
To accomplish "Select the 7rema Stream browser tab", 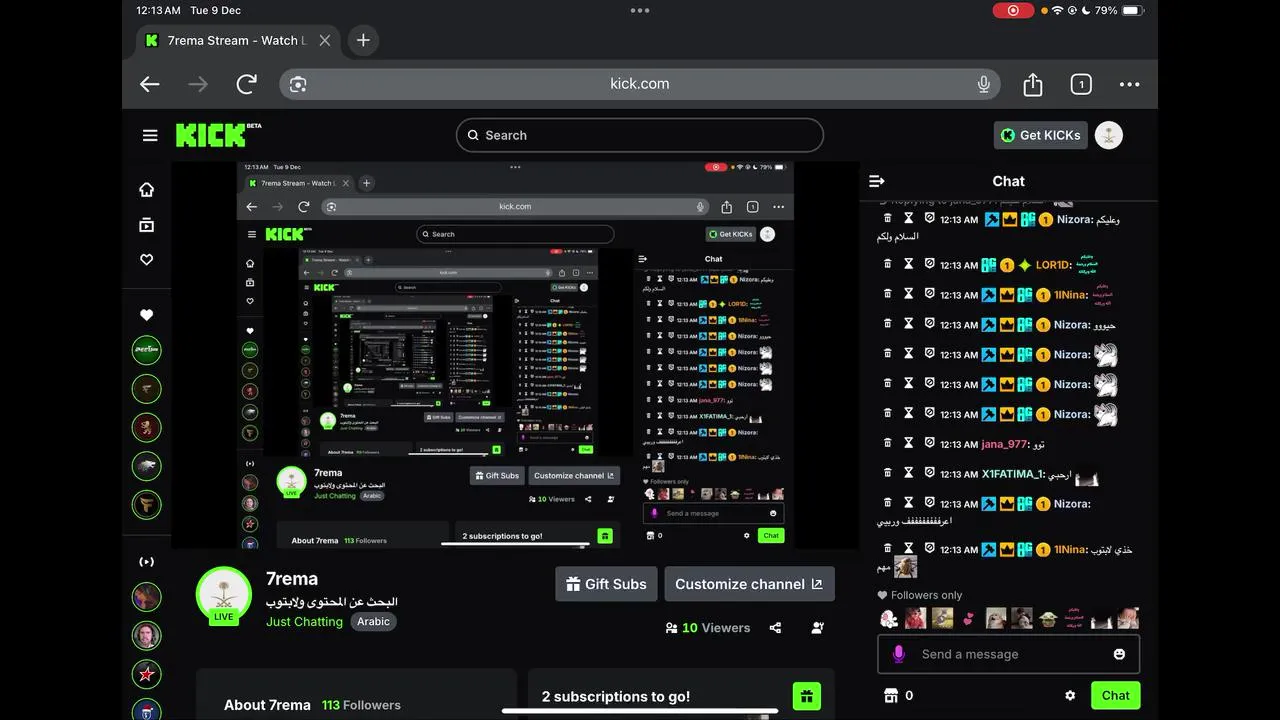I will pos(237,41).
